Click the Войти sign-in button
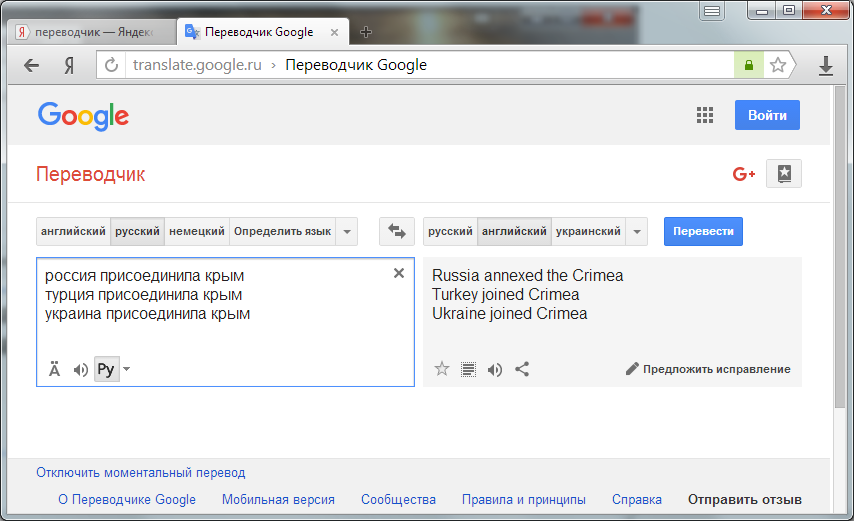This screenshot has height=521, width=854. click(x=767, y=115)
